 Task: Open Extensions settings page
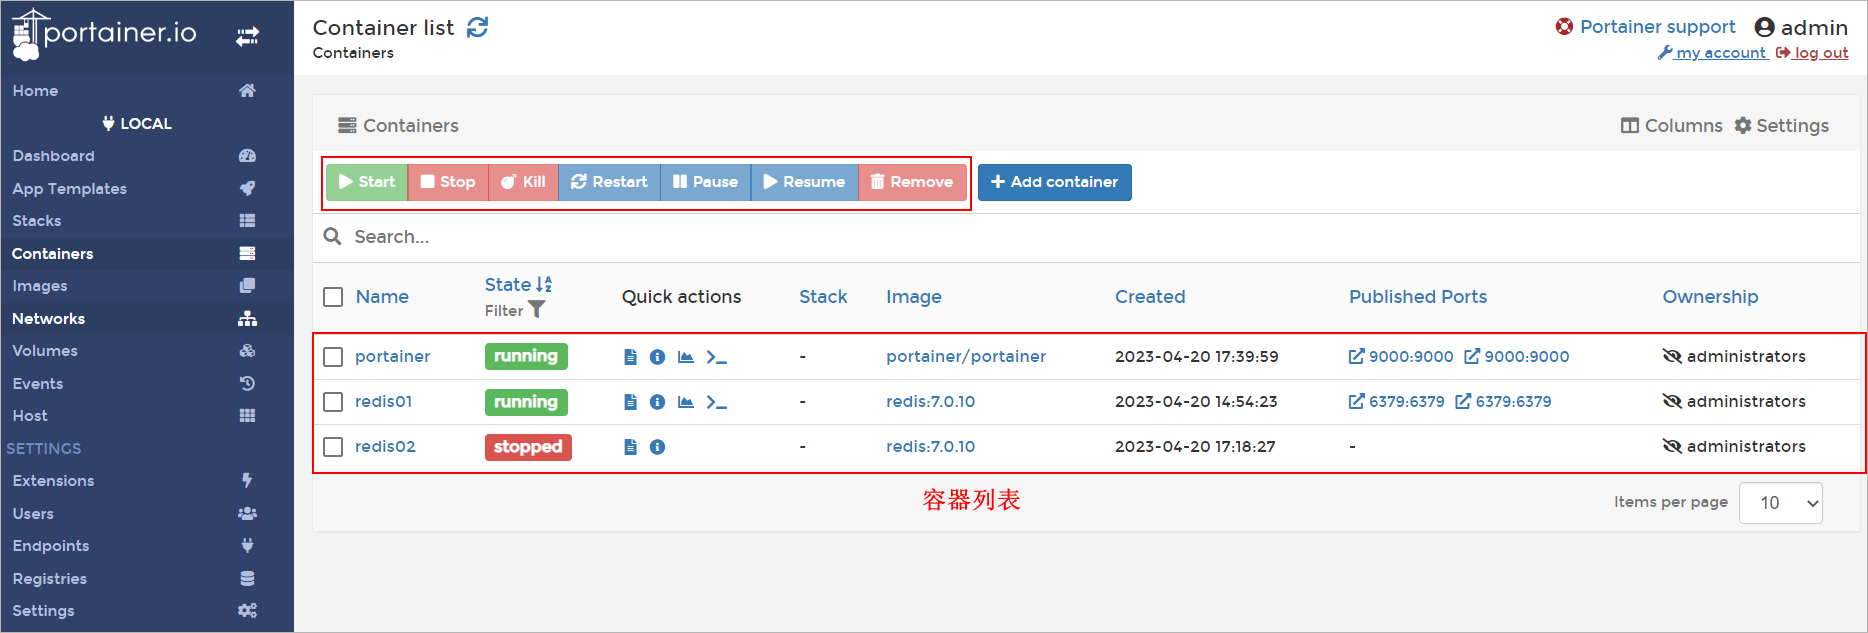147,481
